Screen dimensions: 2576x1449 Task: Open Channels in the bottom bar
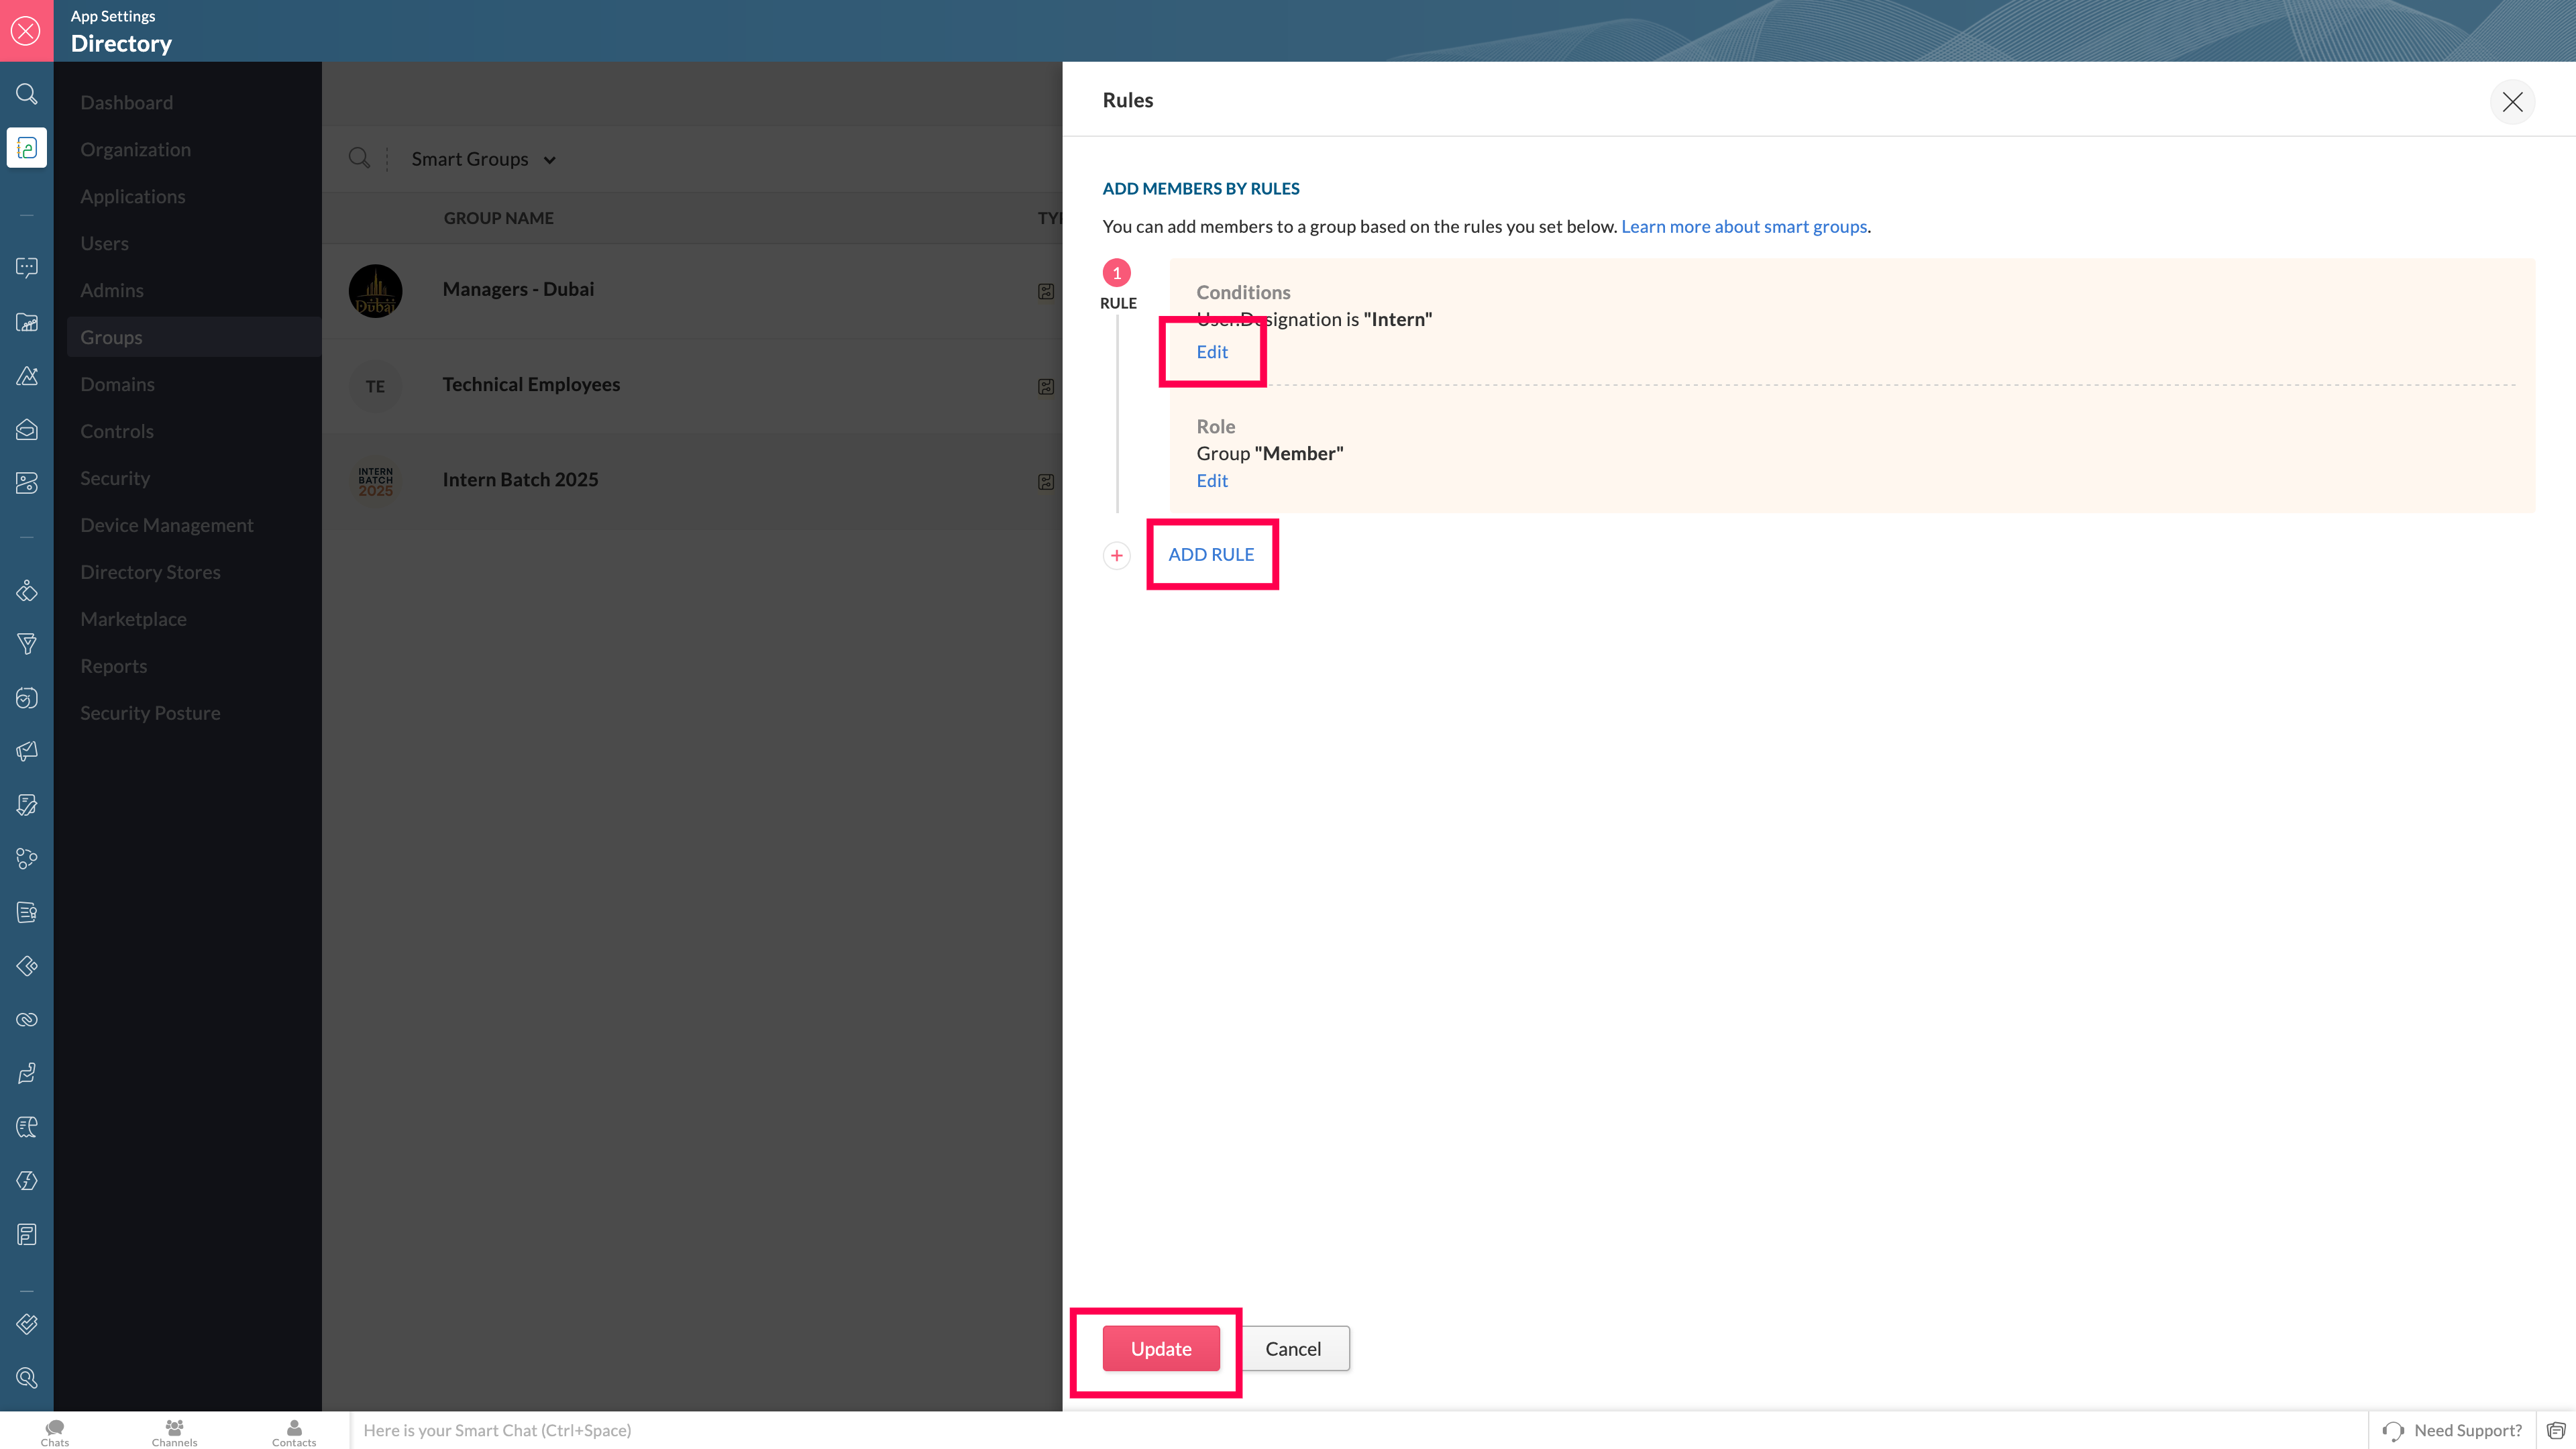click(x=174, y=1432)
